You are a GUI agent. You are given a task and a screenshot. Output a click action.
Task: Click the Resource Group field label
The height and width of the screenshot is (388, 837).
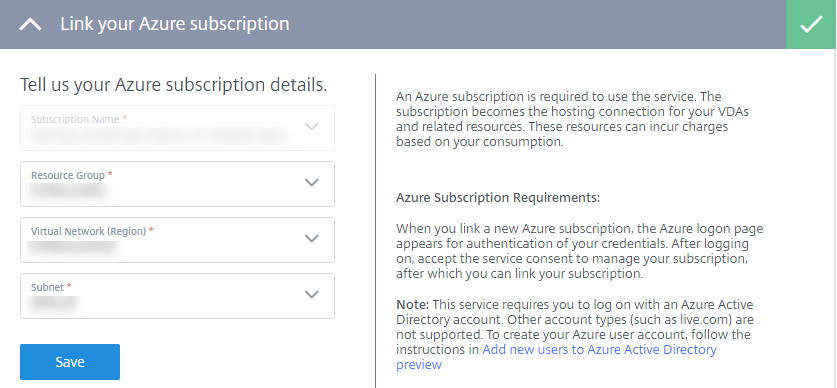click(x=72, y=175)
